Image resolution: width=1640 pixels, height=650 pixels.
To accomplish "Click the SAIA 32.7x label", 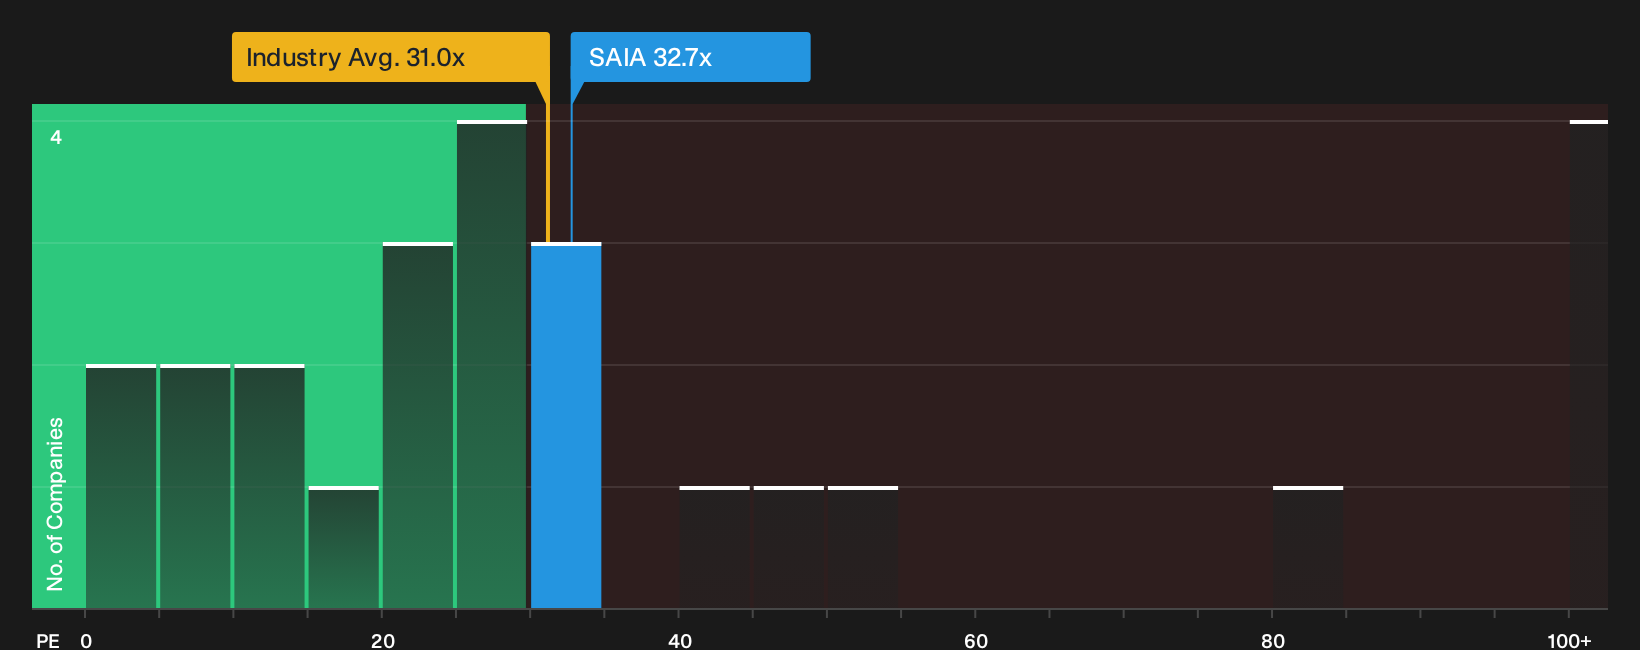I will tap(690, 57).
